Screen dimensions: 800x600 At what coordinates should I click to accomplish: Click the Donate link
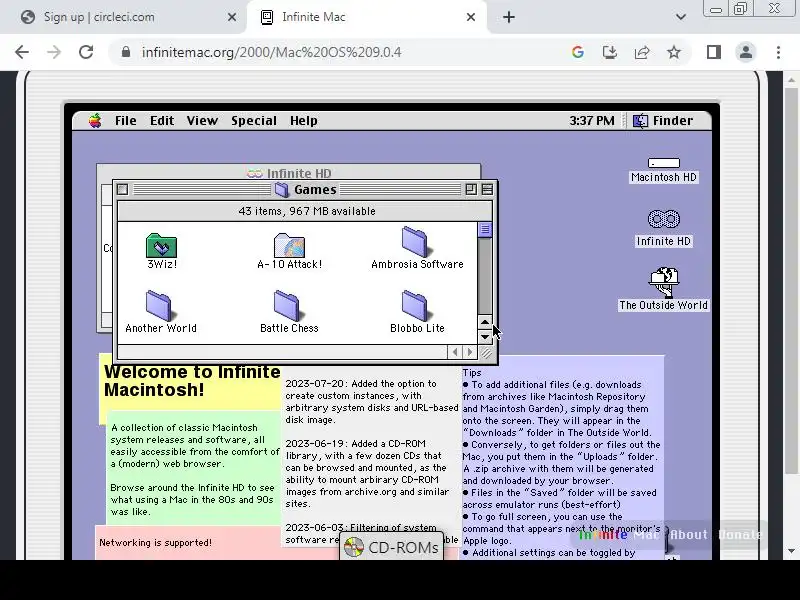coord(740,535)
